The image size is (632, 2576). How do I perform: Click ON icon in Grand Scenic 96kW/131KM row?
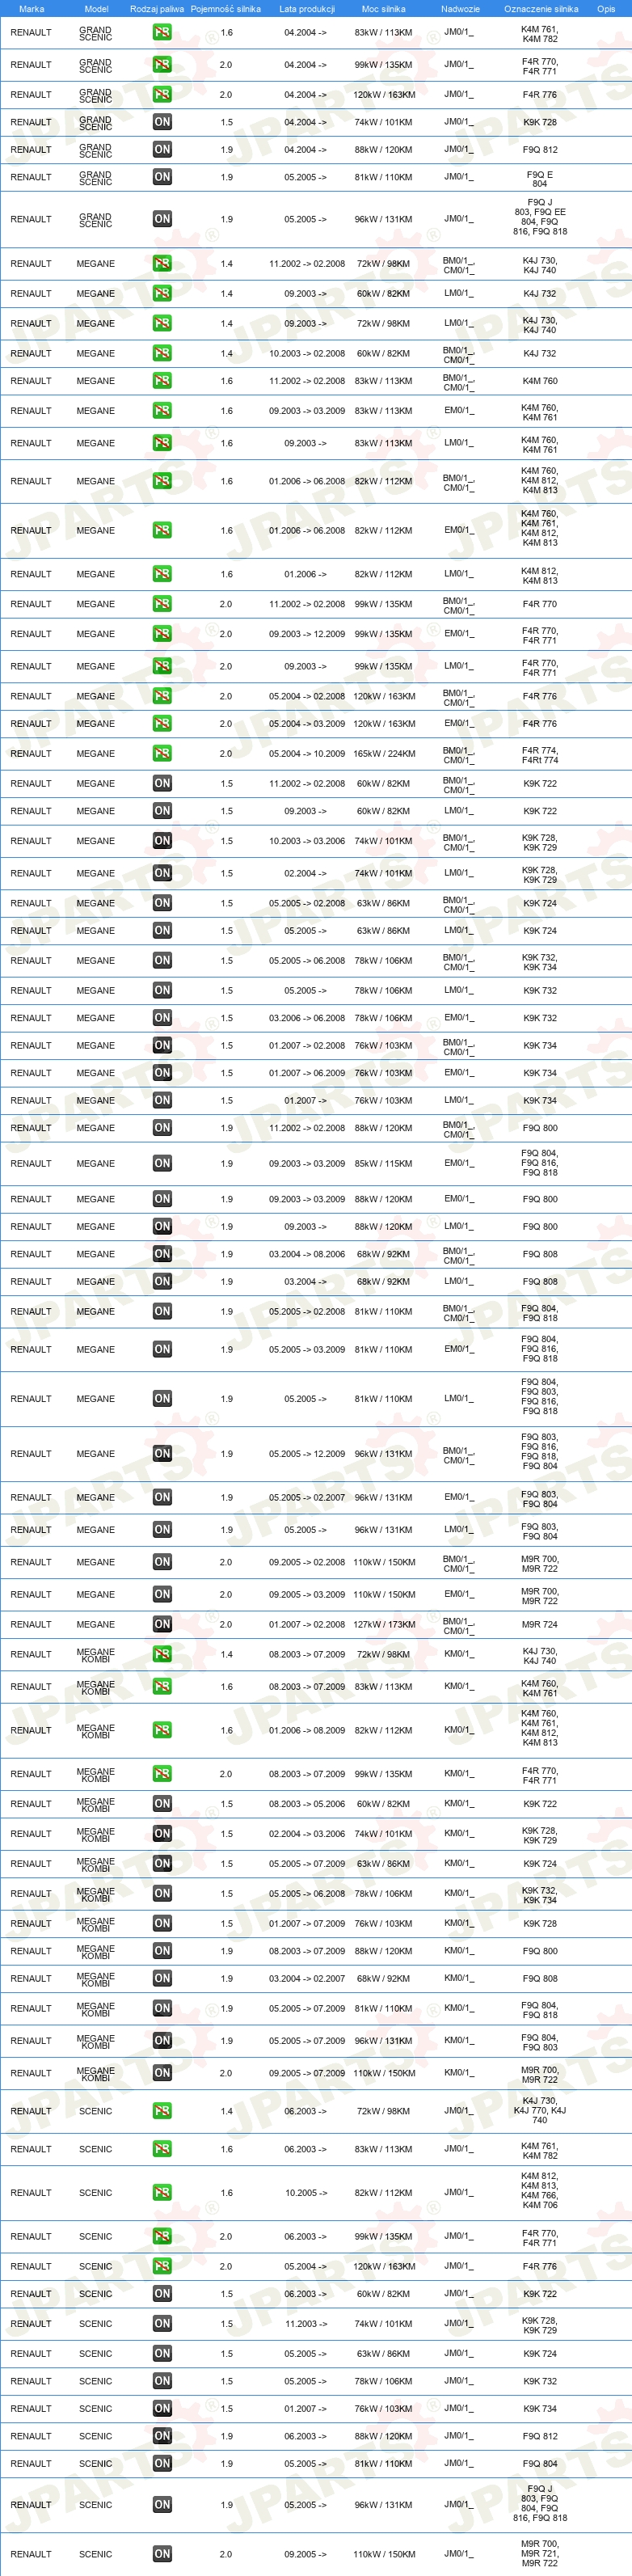[162, 218]
